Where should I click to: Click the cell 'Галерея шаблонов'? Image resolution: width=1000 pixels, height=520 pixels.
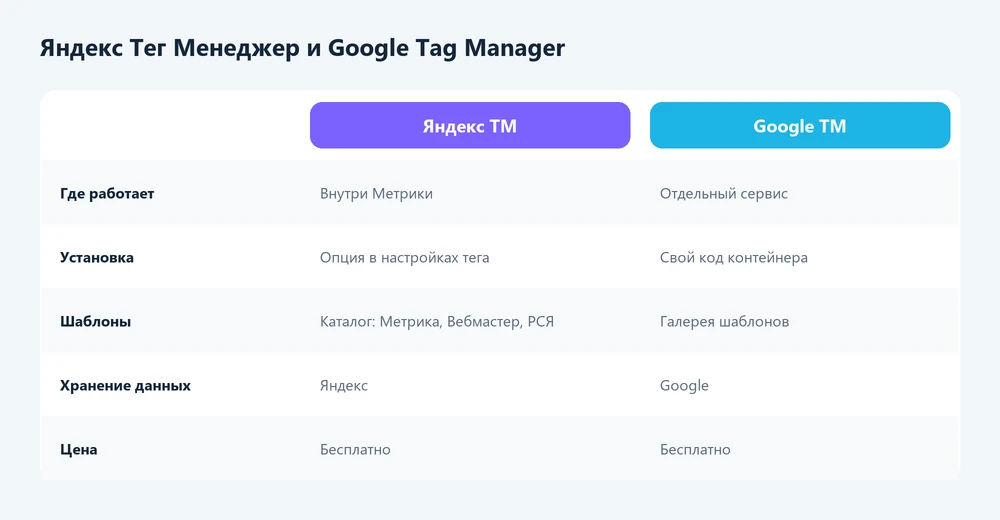[724, 322]
